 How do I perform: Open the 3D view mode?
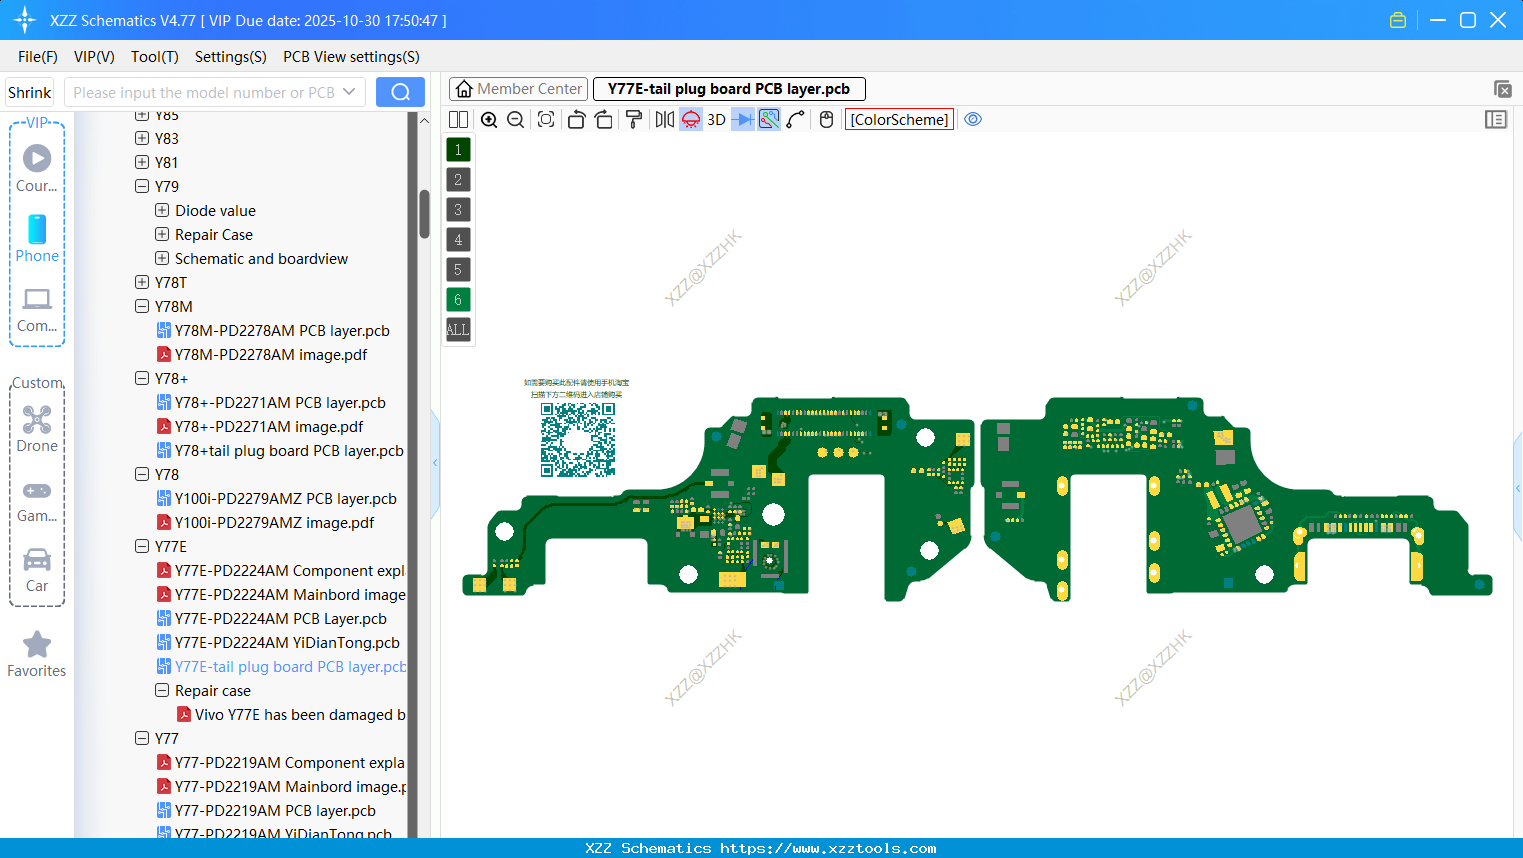(716, 119)
